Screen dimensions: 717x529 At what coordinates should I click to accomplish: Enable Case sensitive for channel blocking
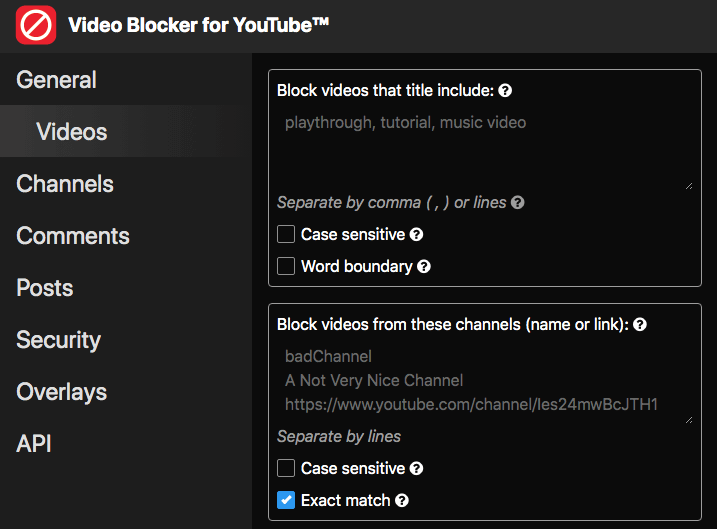pos(286,468)
